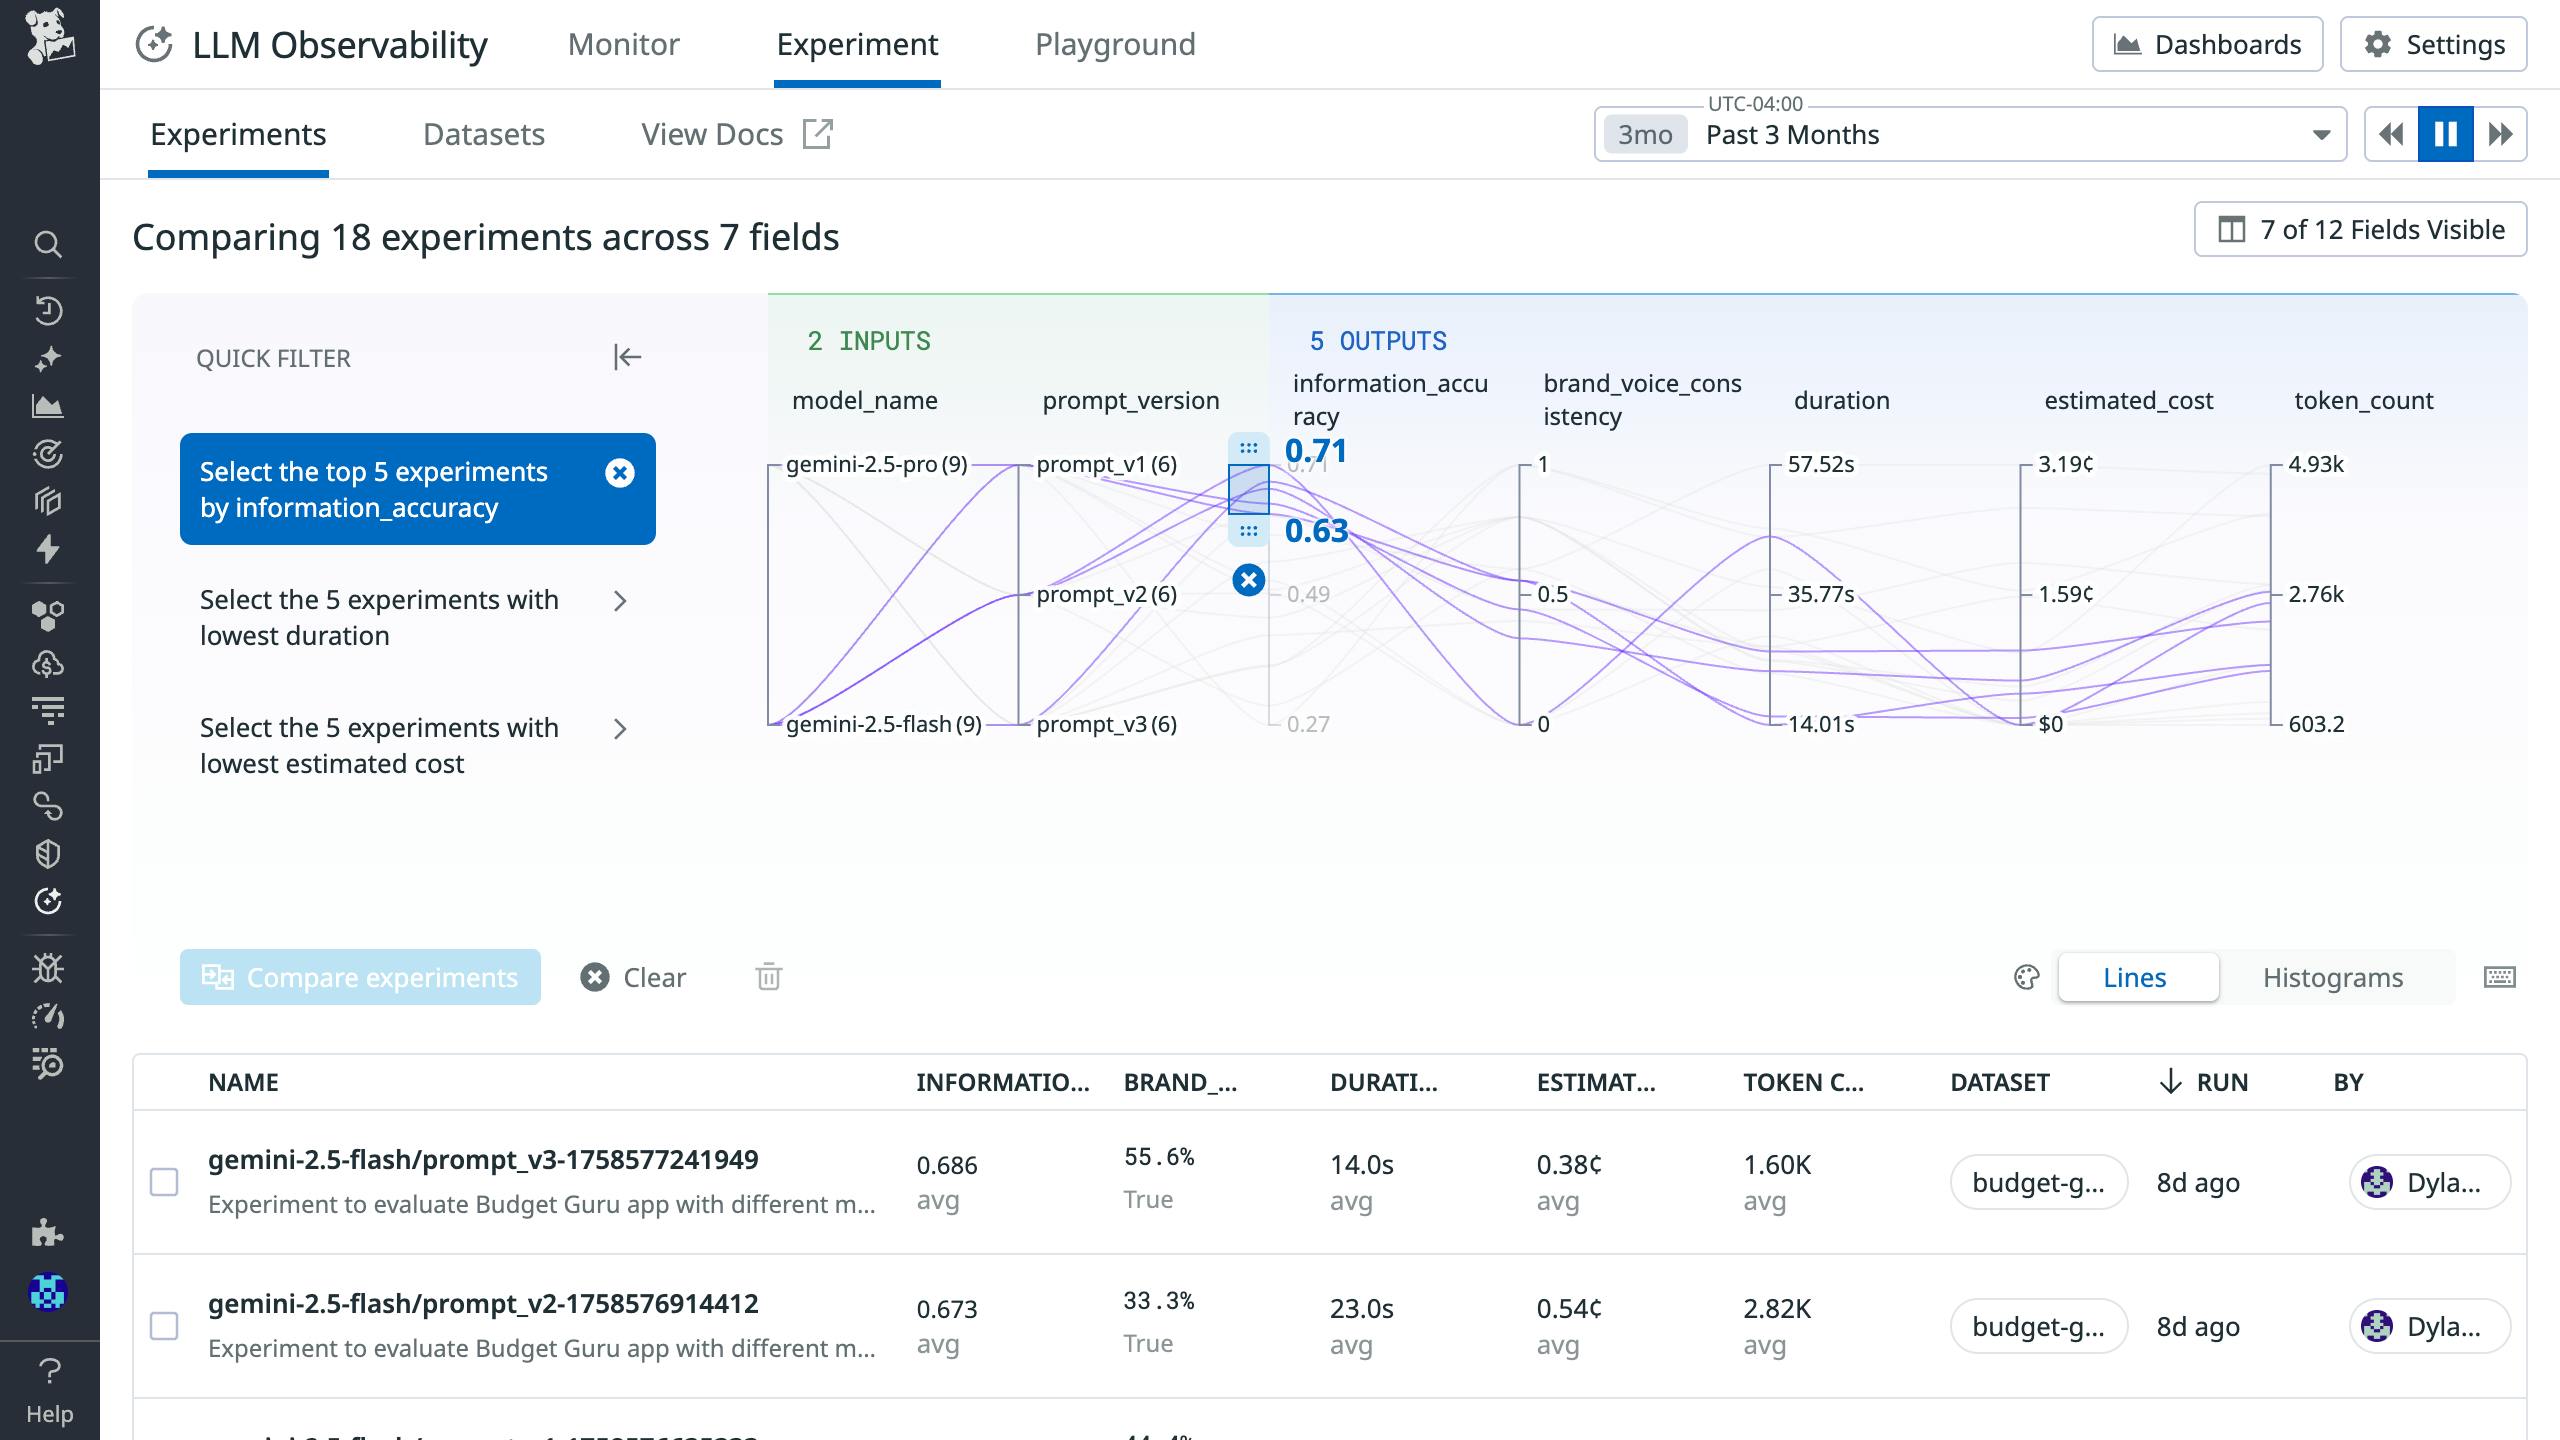
Task: Collapse the Quick Filter panel
Action: 627,357
